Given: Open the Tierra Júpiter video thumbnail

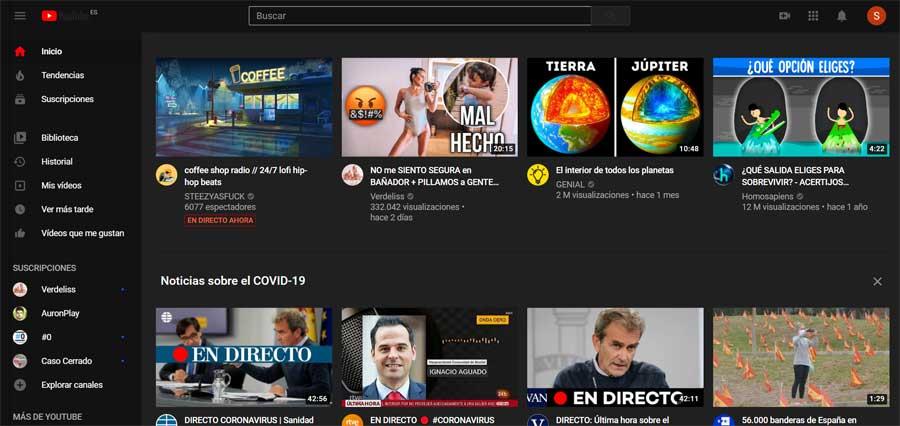Looking at the screenshot, I should point(615,107).
